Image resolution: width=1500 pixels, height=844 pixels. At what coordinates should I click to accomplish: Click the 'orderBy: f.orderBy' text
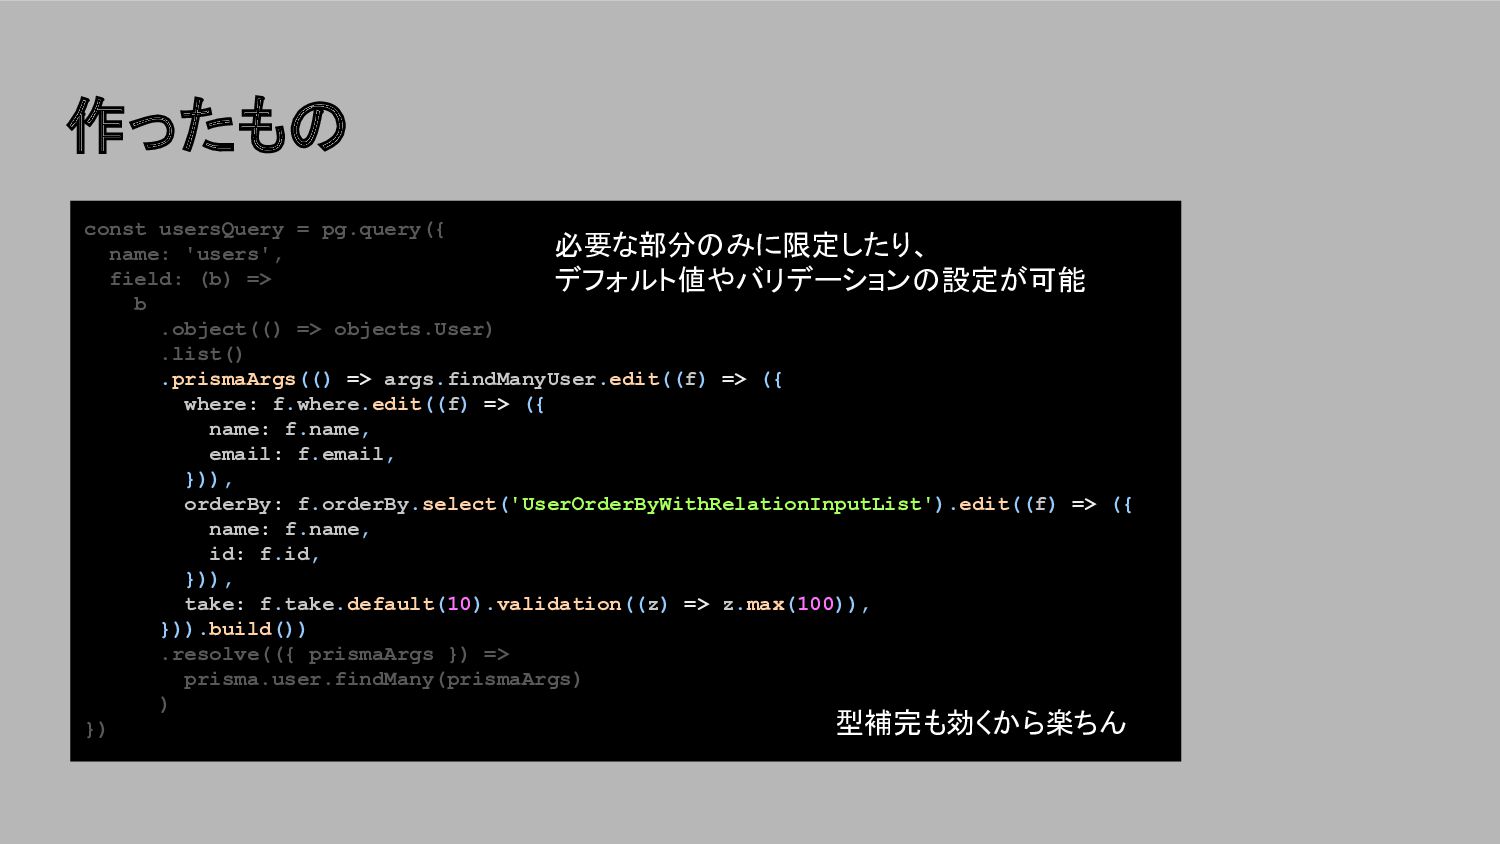[296, 504]
